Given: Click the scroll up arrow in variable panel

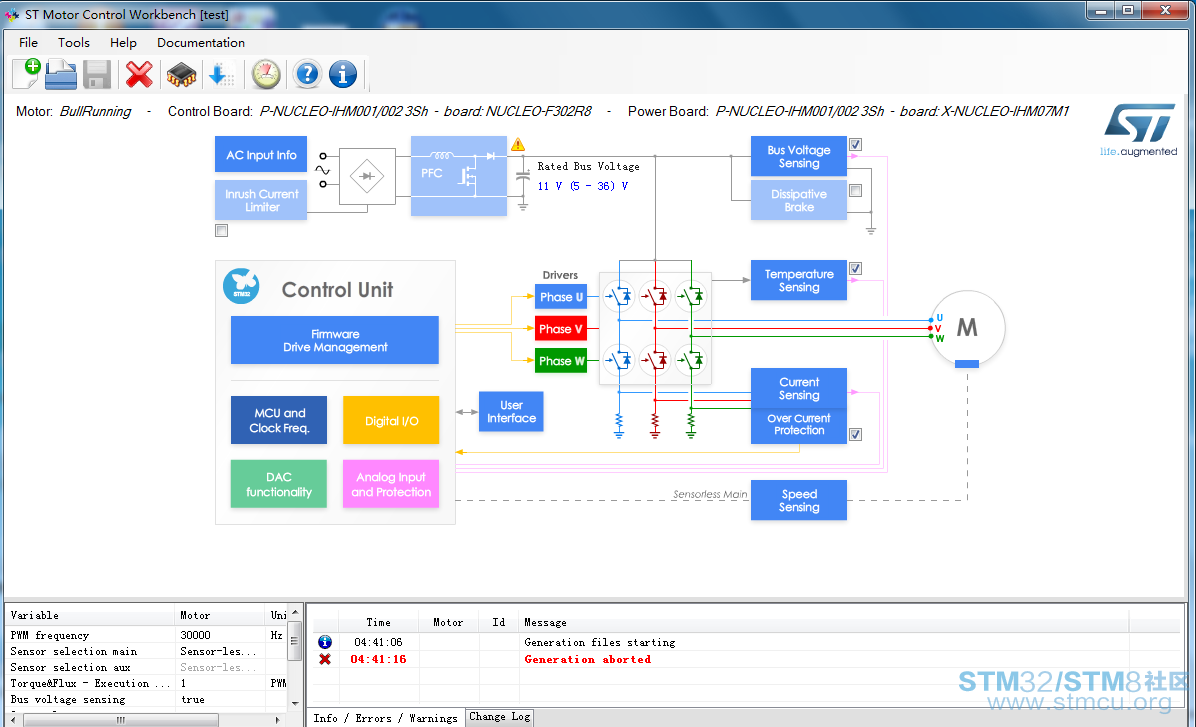Looking at the screenshot, I should pyautogui.click(x=295, y=613).
